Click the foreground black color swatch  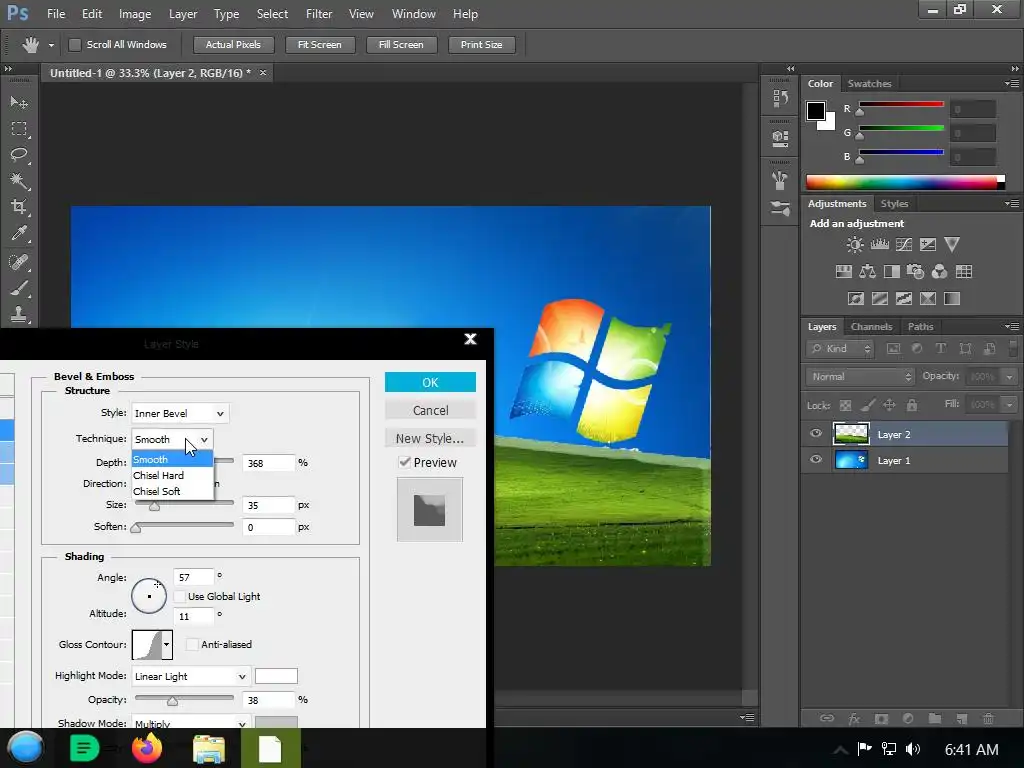(x=816, y=111)
